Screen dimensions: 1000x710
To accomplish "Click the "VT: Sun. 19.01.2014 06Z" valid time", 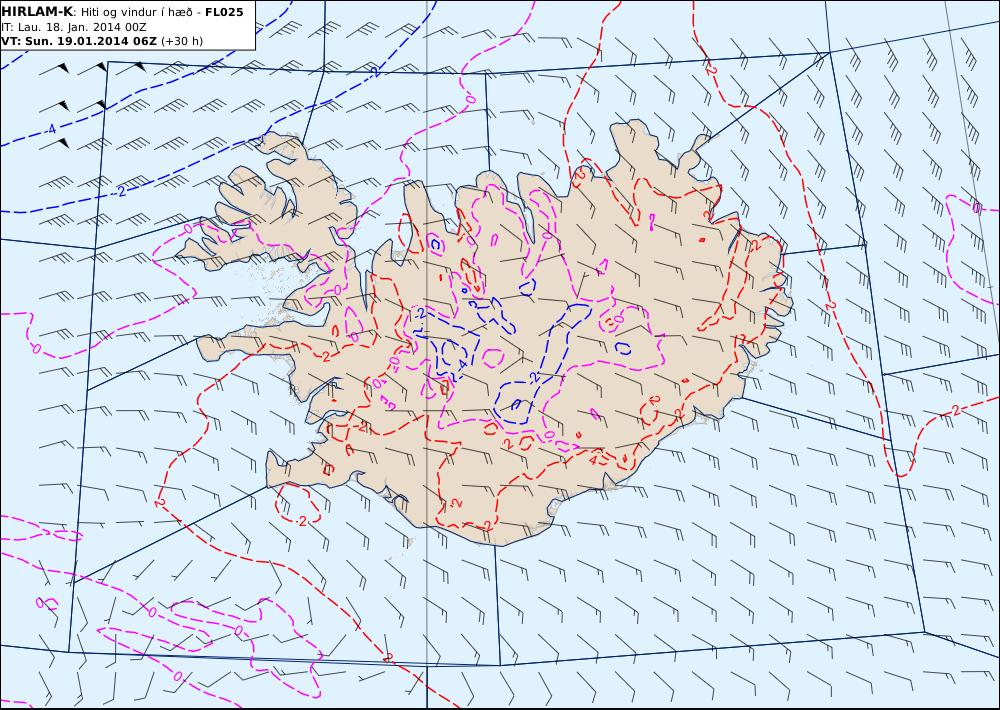I will tap(79, 41).
